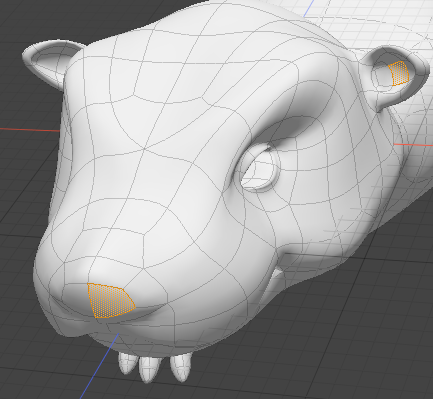Click the rightmost front tooth

click(181, 367)
